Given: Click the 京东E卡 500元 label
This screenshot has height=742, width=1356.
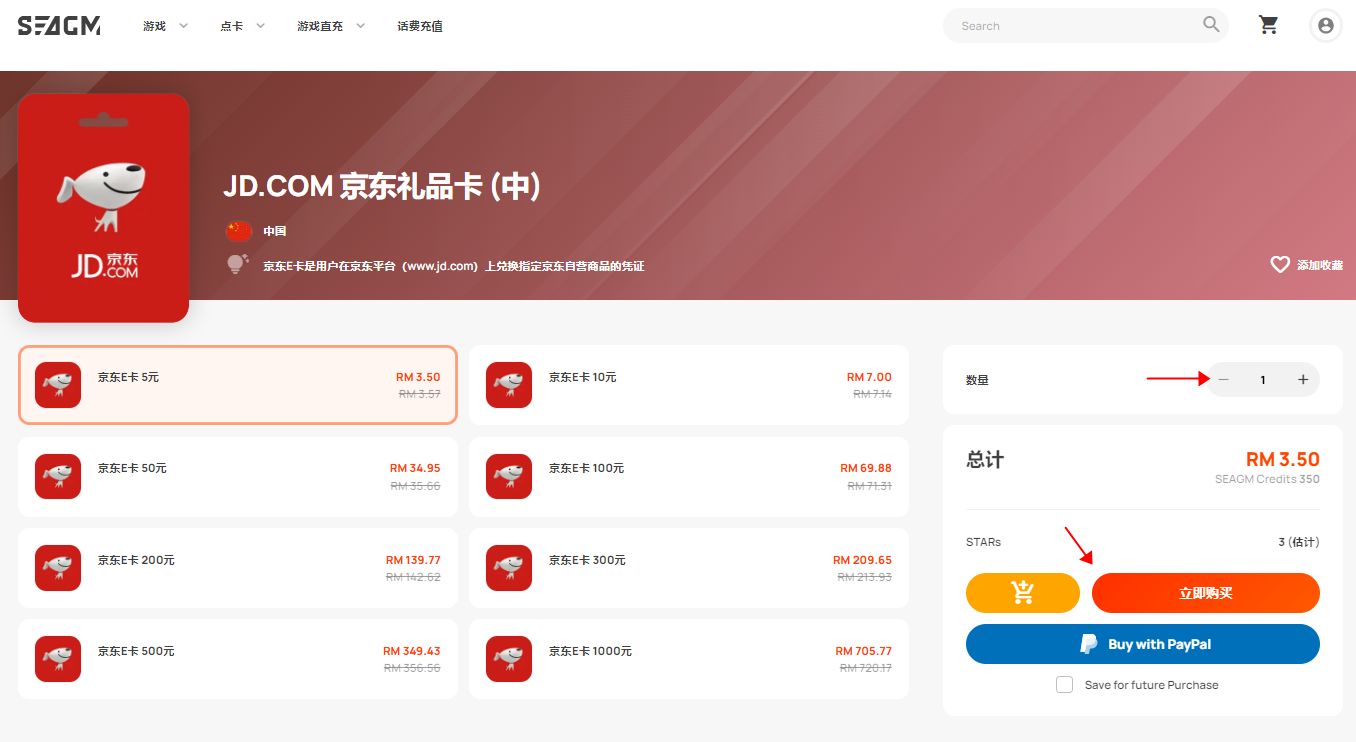Looking at the screenshot, I should (136, 651).
